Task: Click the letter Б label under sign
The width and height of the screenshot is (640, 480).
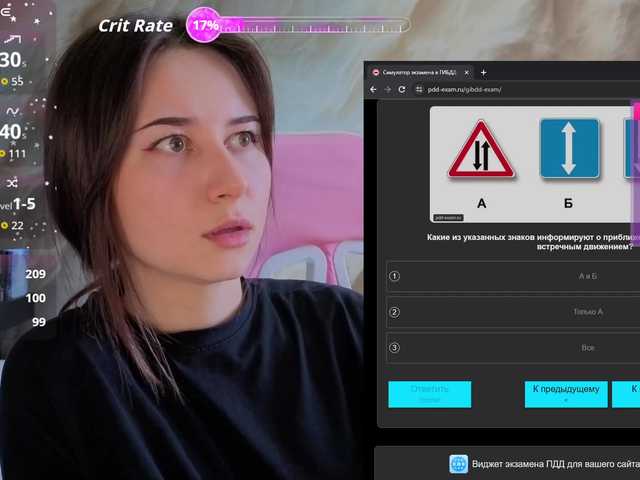Action: [568, 203]
